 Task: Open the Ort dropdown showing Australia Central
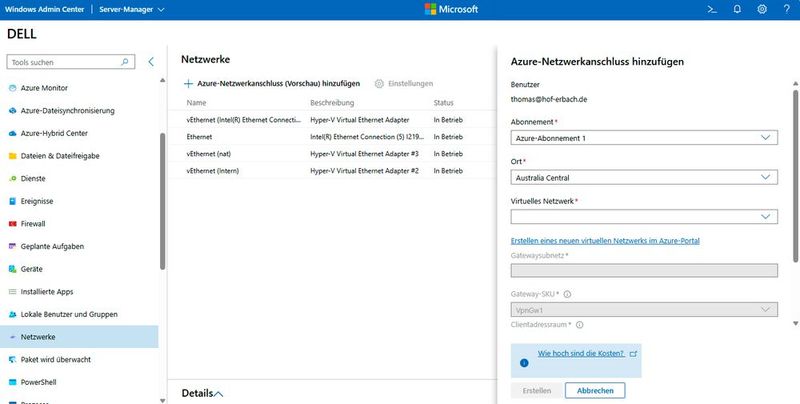644,178
